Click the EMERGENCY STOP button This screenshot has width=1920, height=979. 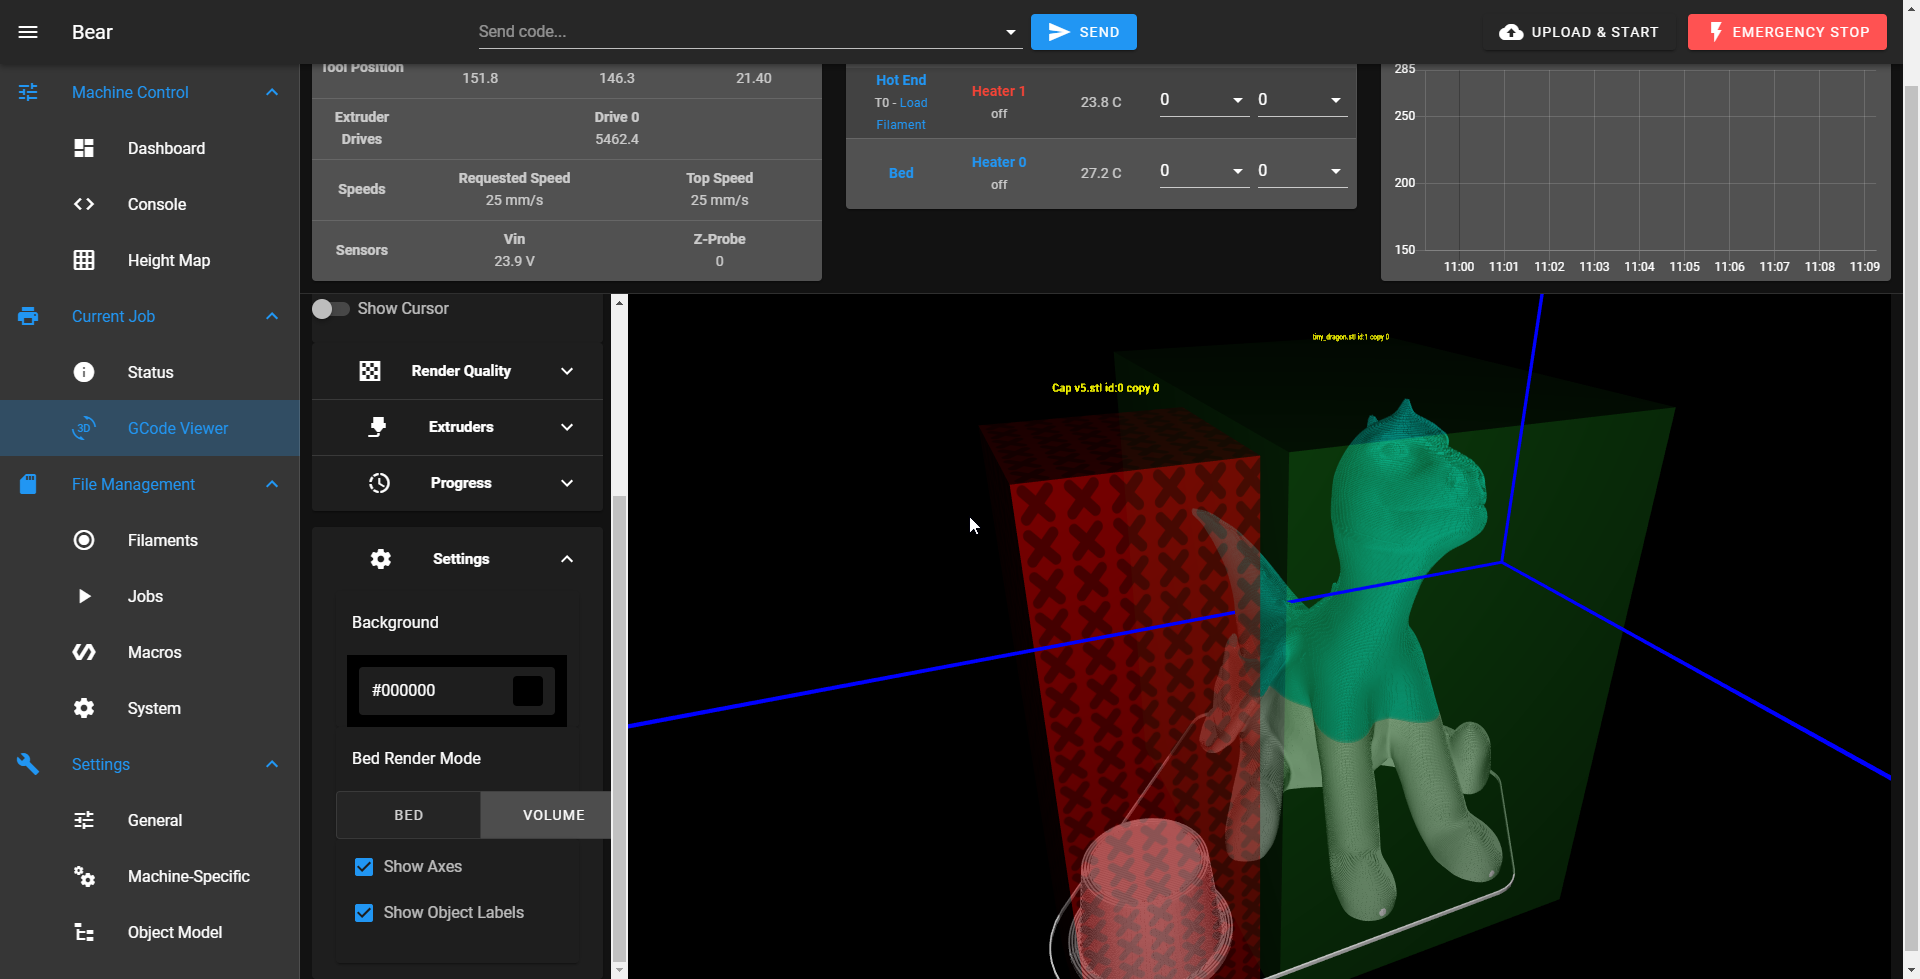(x=1787, y=32)
